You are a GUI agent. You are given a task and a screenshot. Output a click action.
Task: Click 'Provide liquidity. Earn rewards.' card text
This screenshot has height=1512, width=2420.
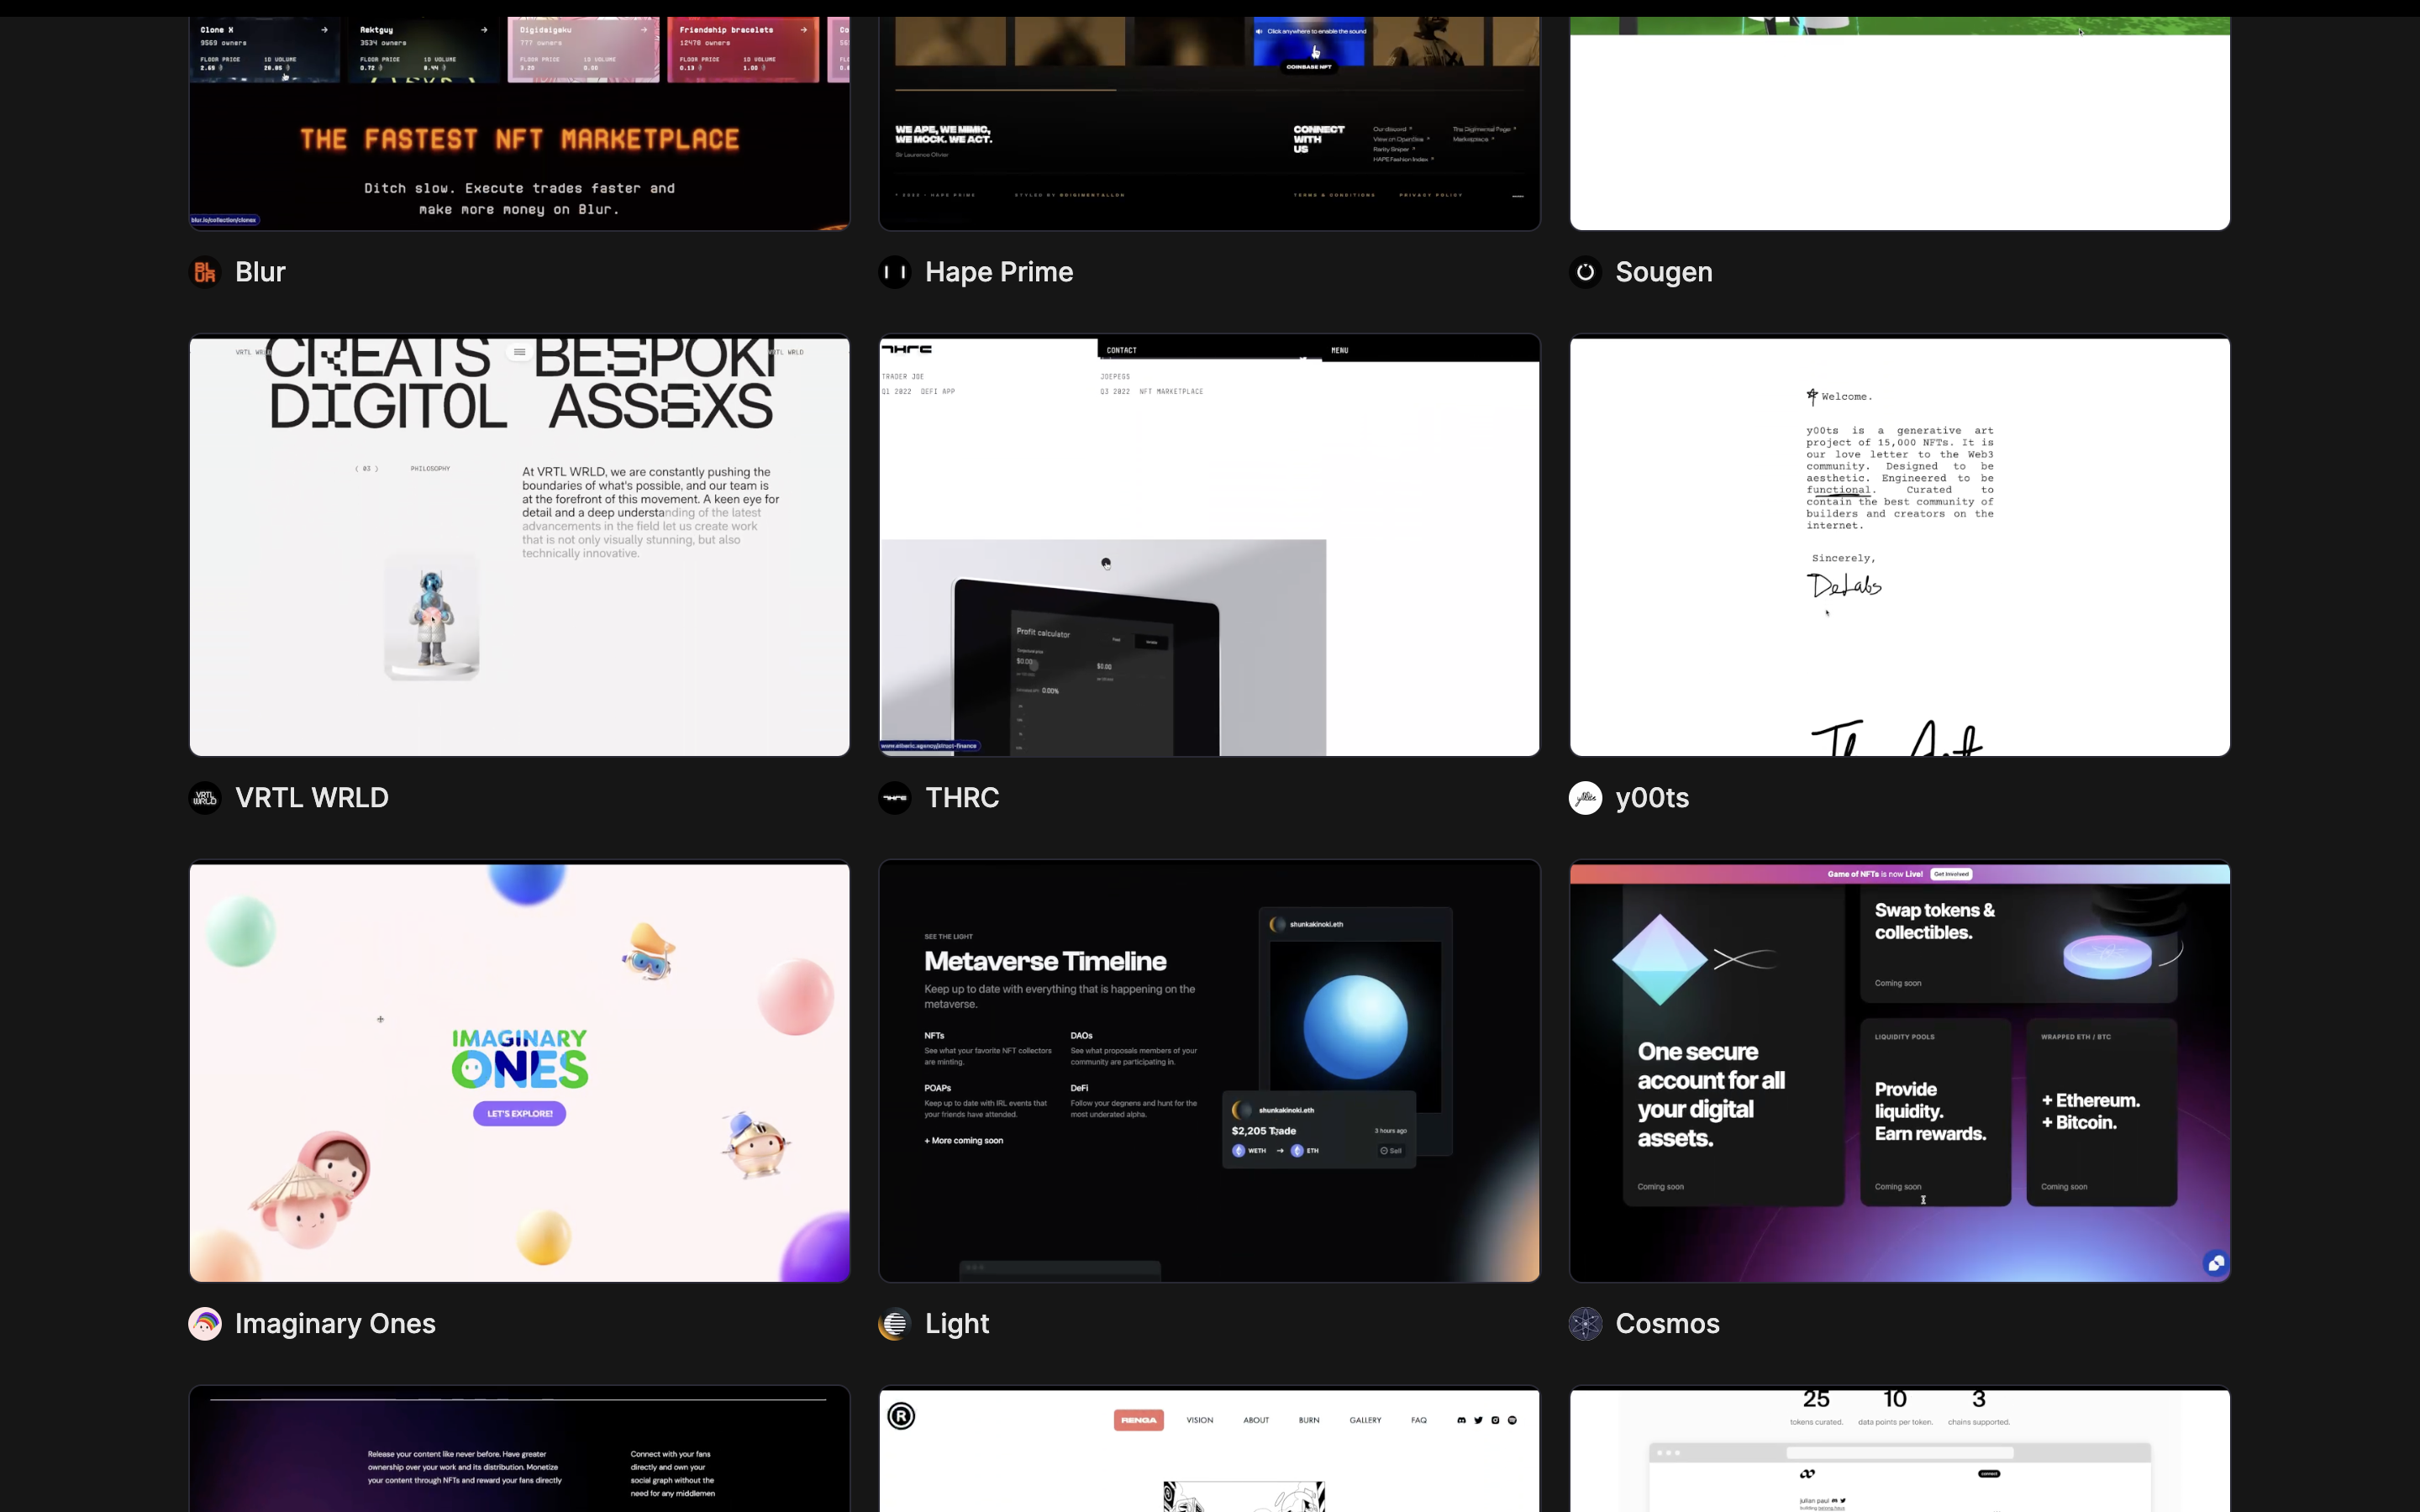1930,1111
